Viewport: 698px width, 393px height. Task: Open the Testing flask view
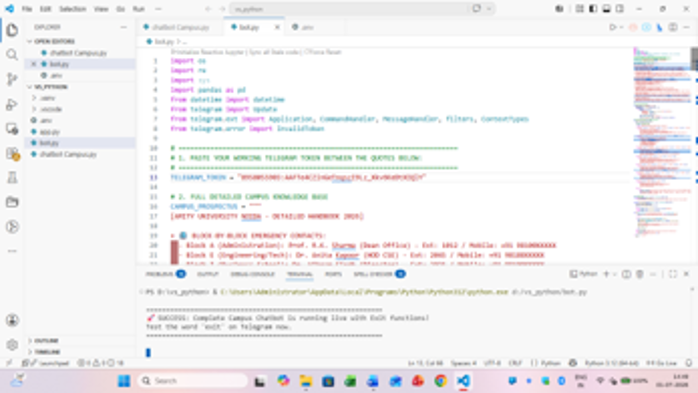(12, 178)
